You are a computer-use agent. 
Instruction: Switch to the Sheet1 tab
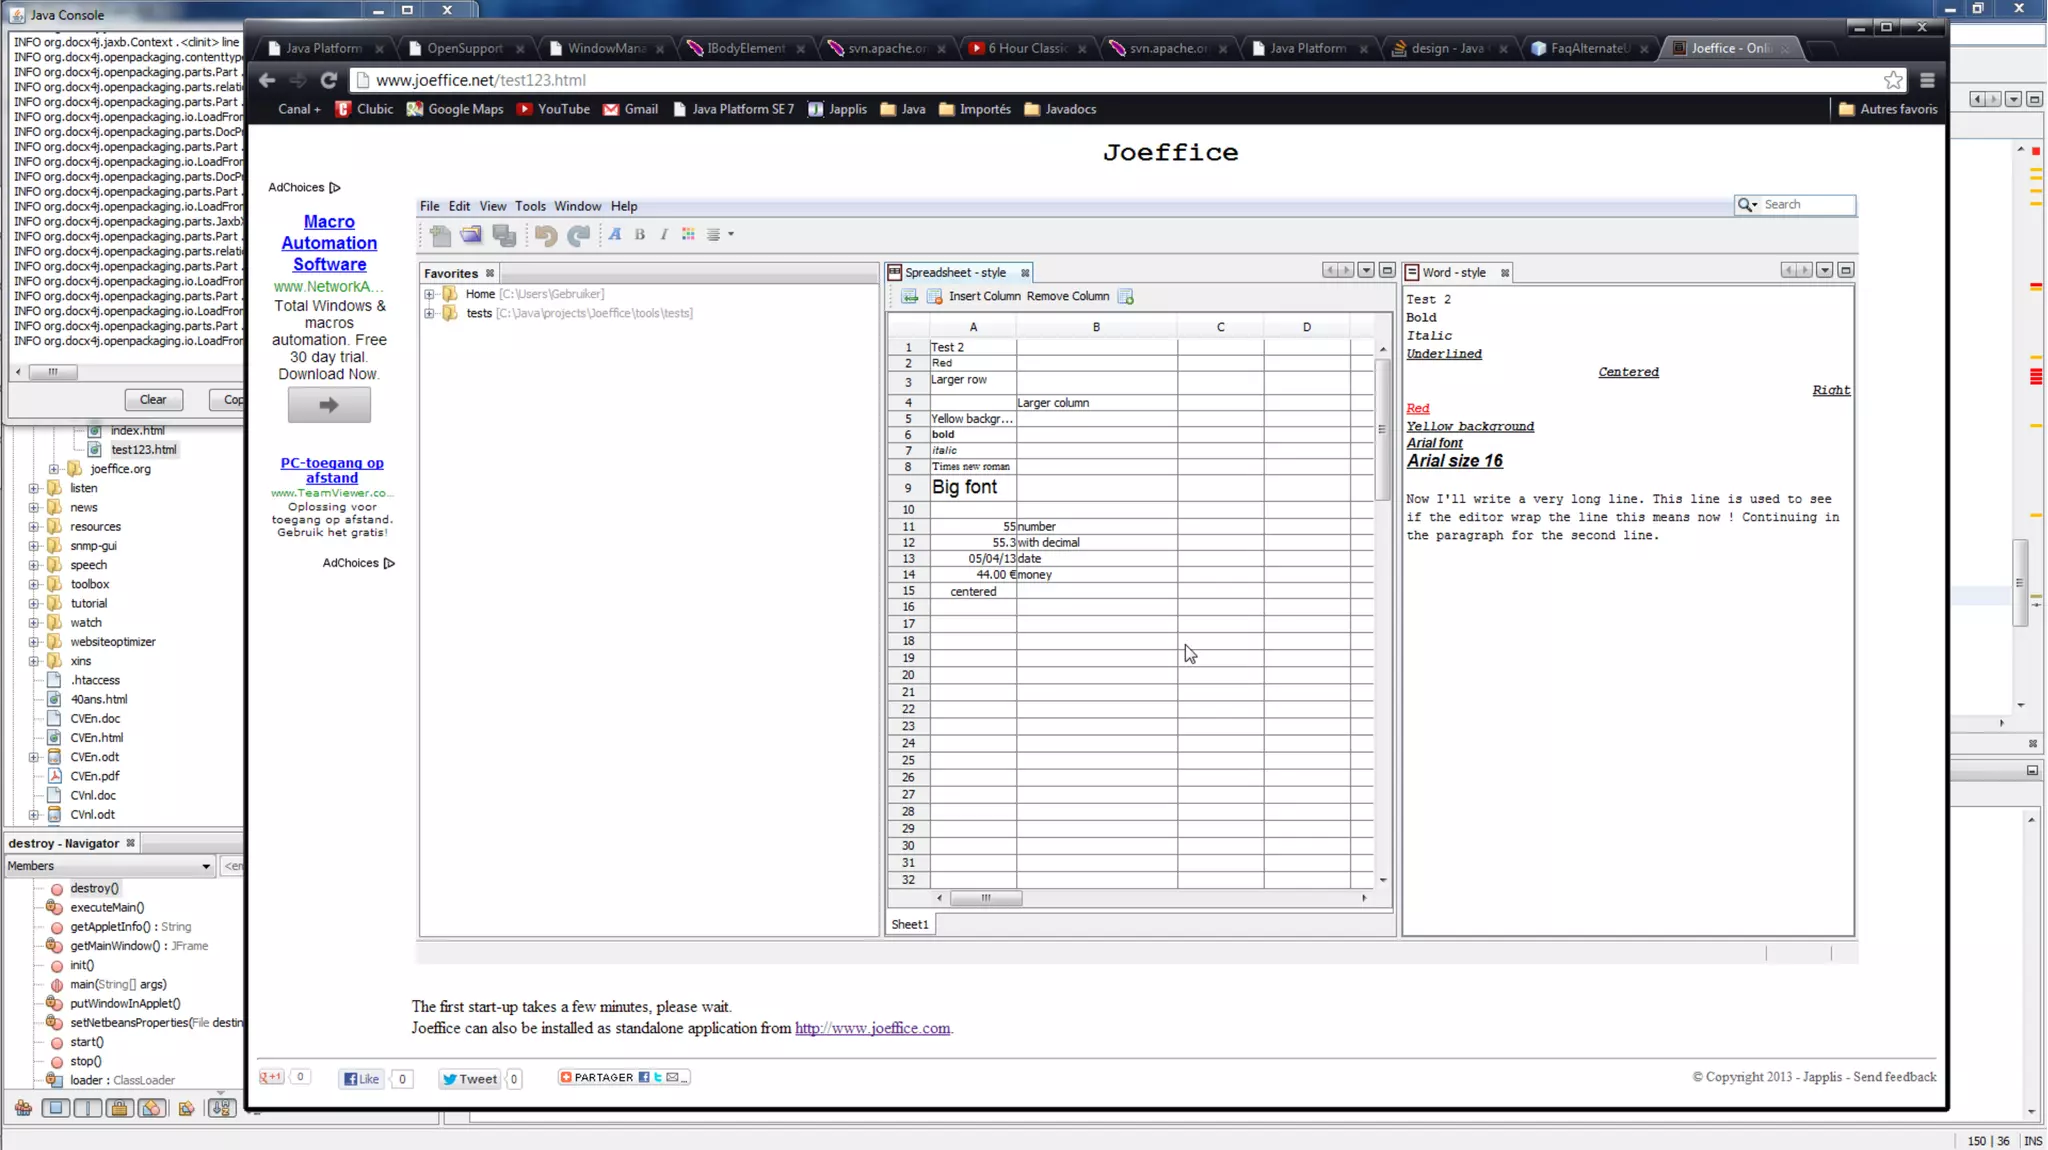click(x=909, y=924)
